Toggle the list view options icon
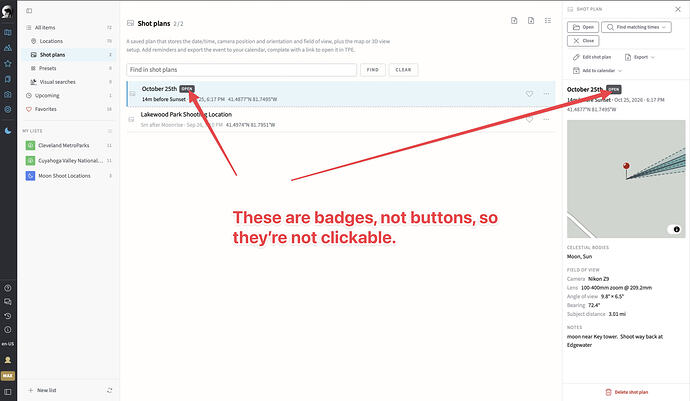690x401 pixels. click(548, 21)
